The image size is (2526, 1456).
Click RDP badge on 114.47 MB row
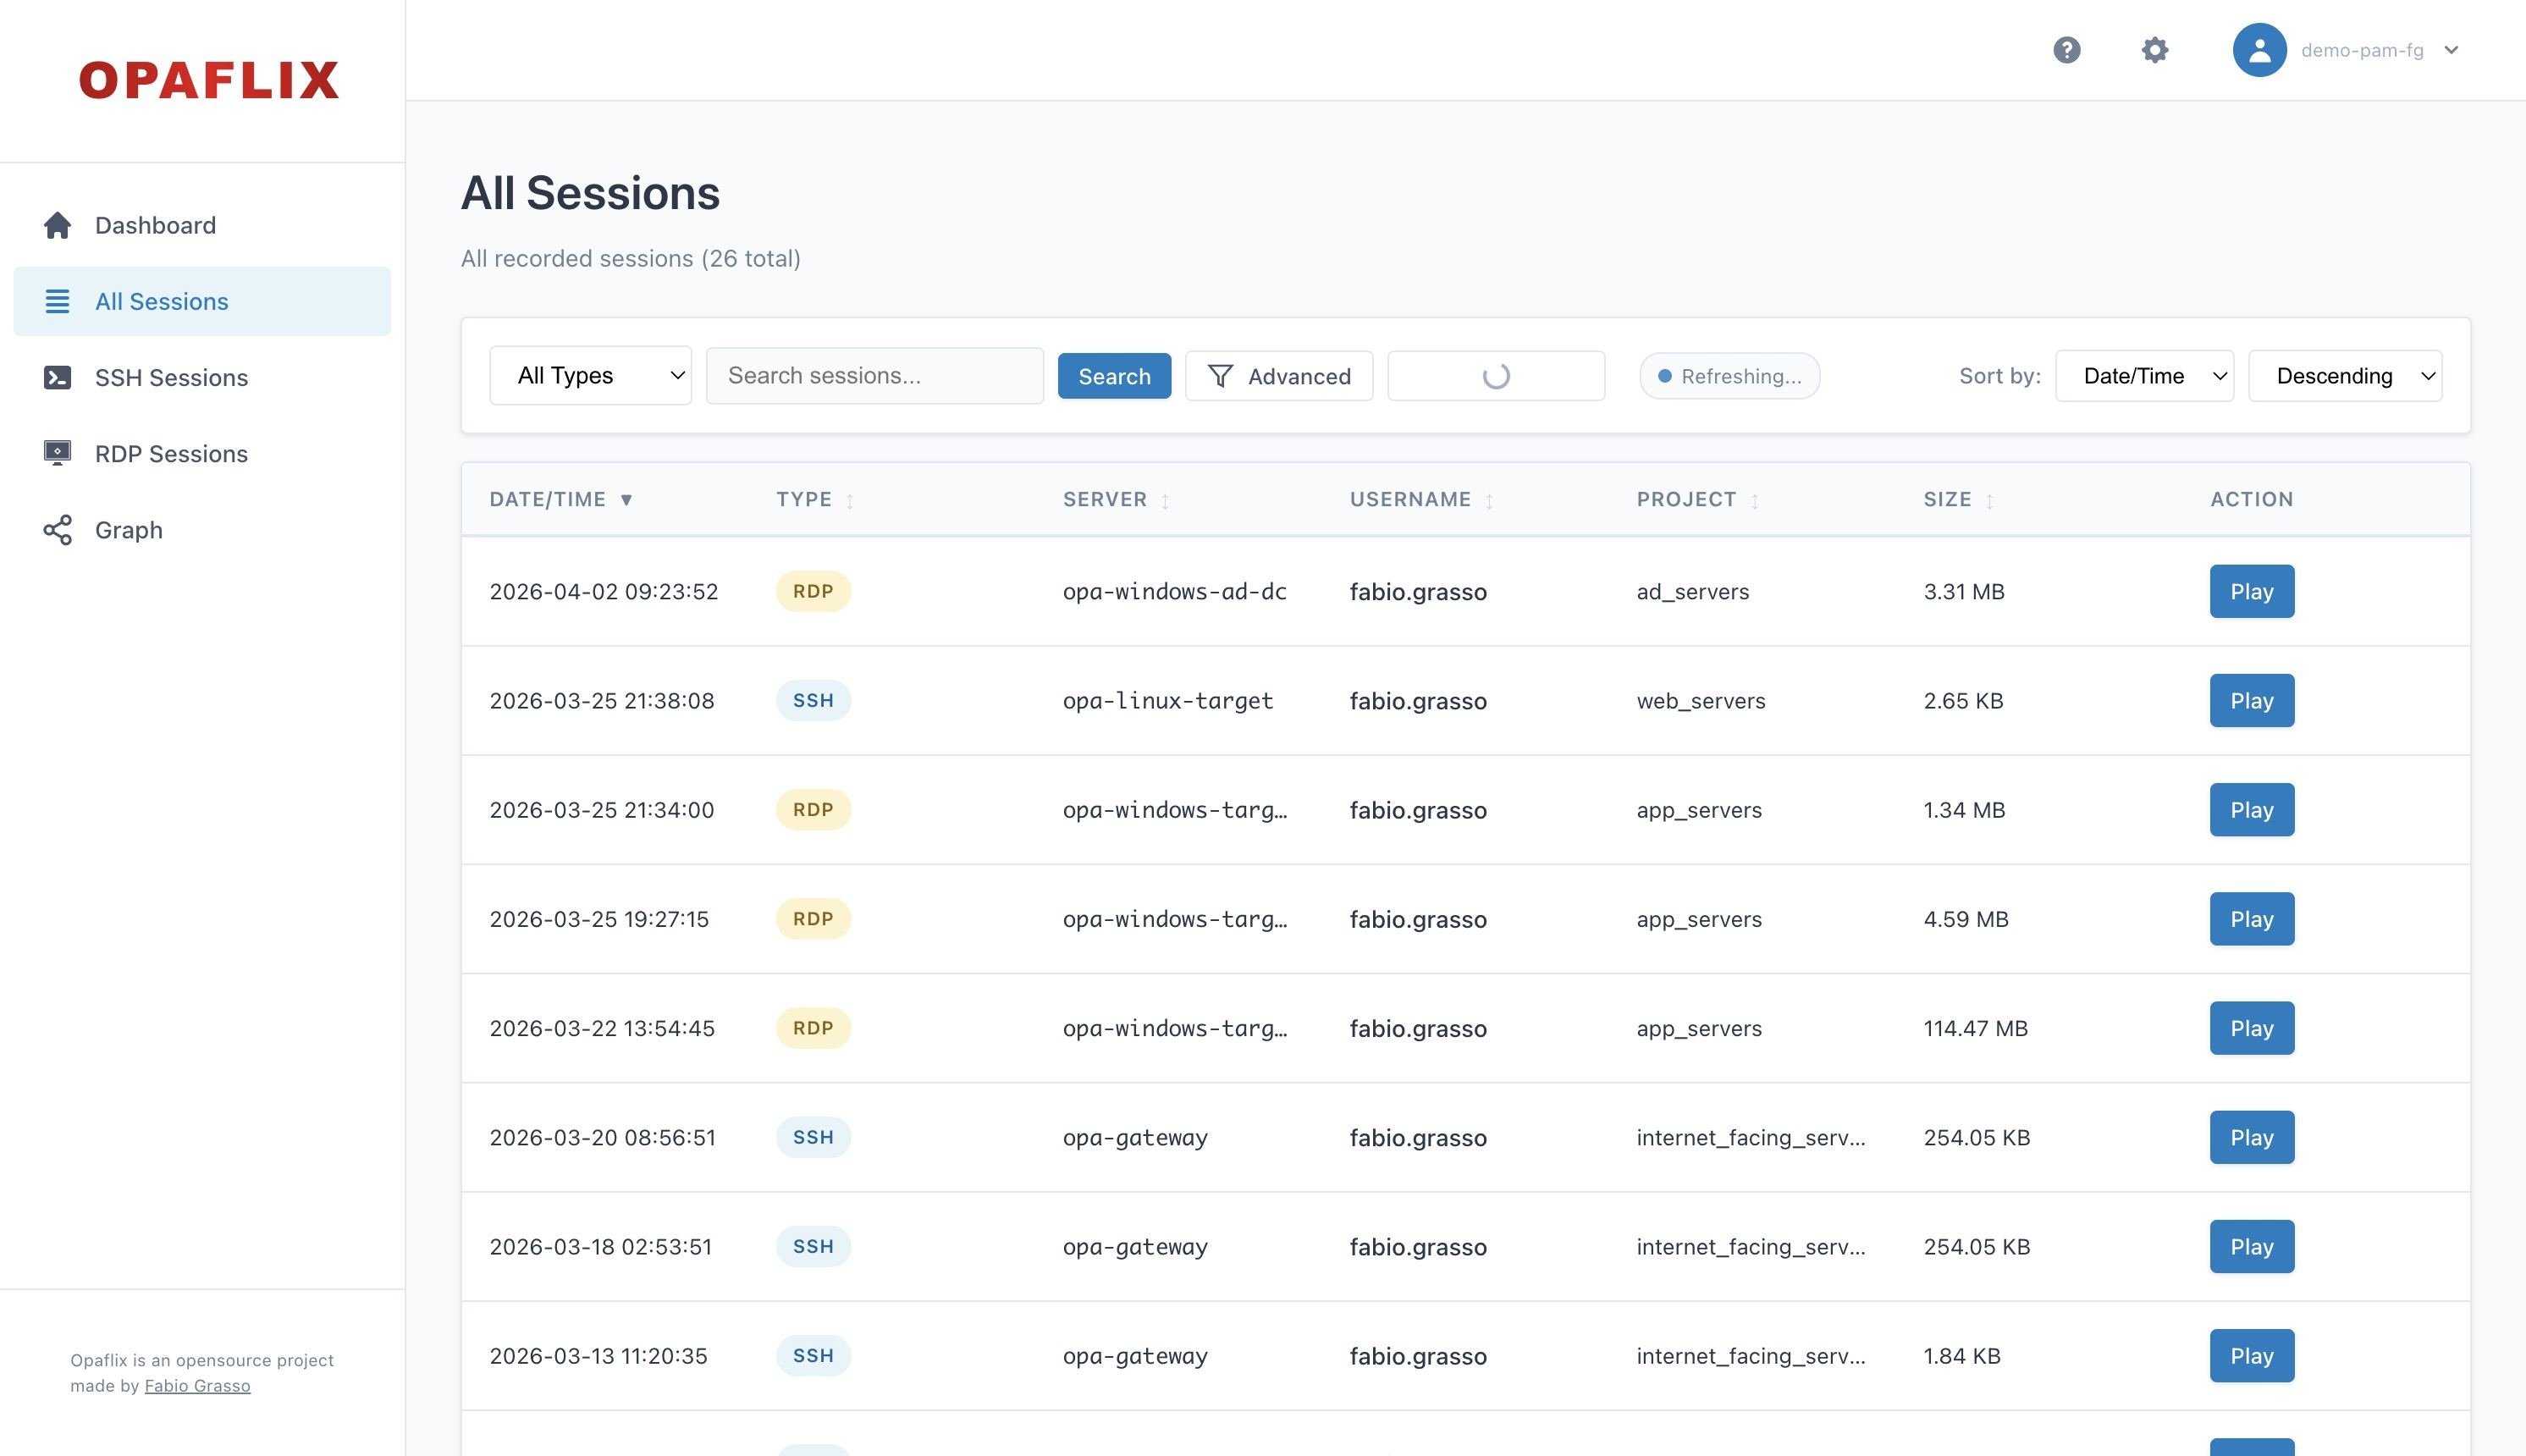click(x=813, y=1028)
